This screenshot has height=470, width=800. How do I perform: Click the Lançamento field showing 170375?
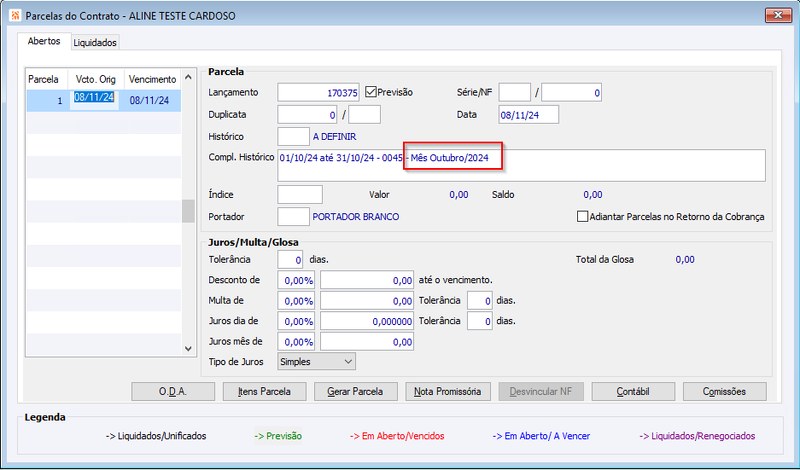318,93
